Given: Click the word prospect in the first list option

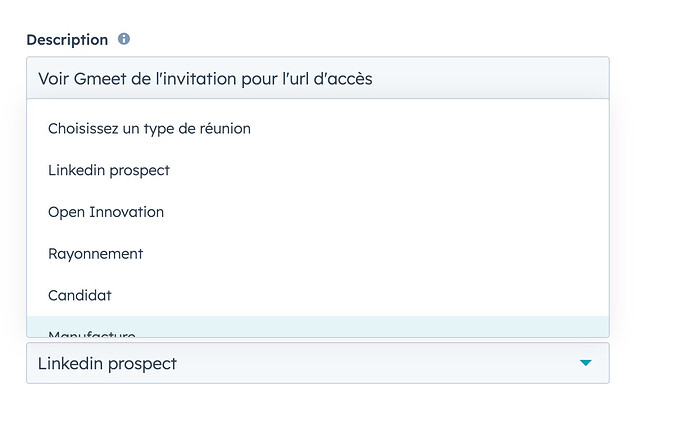Looking at the screenshot, I should 139,171.
